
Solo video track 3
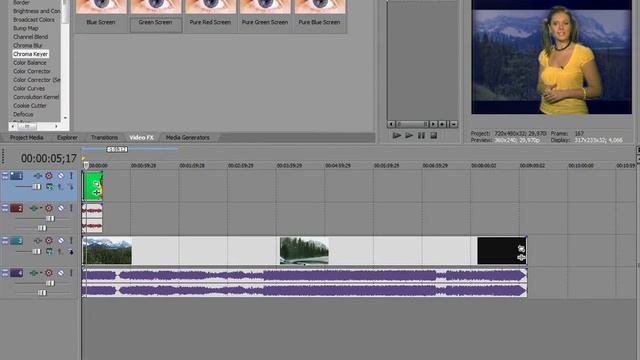coord(71,241)
